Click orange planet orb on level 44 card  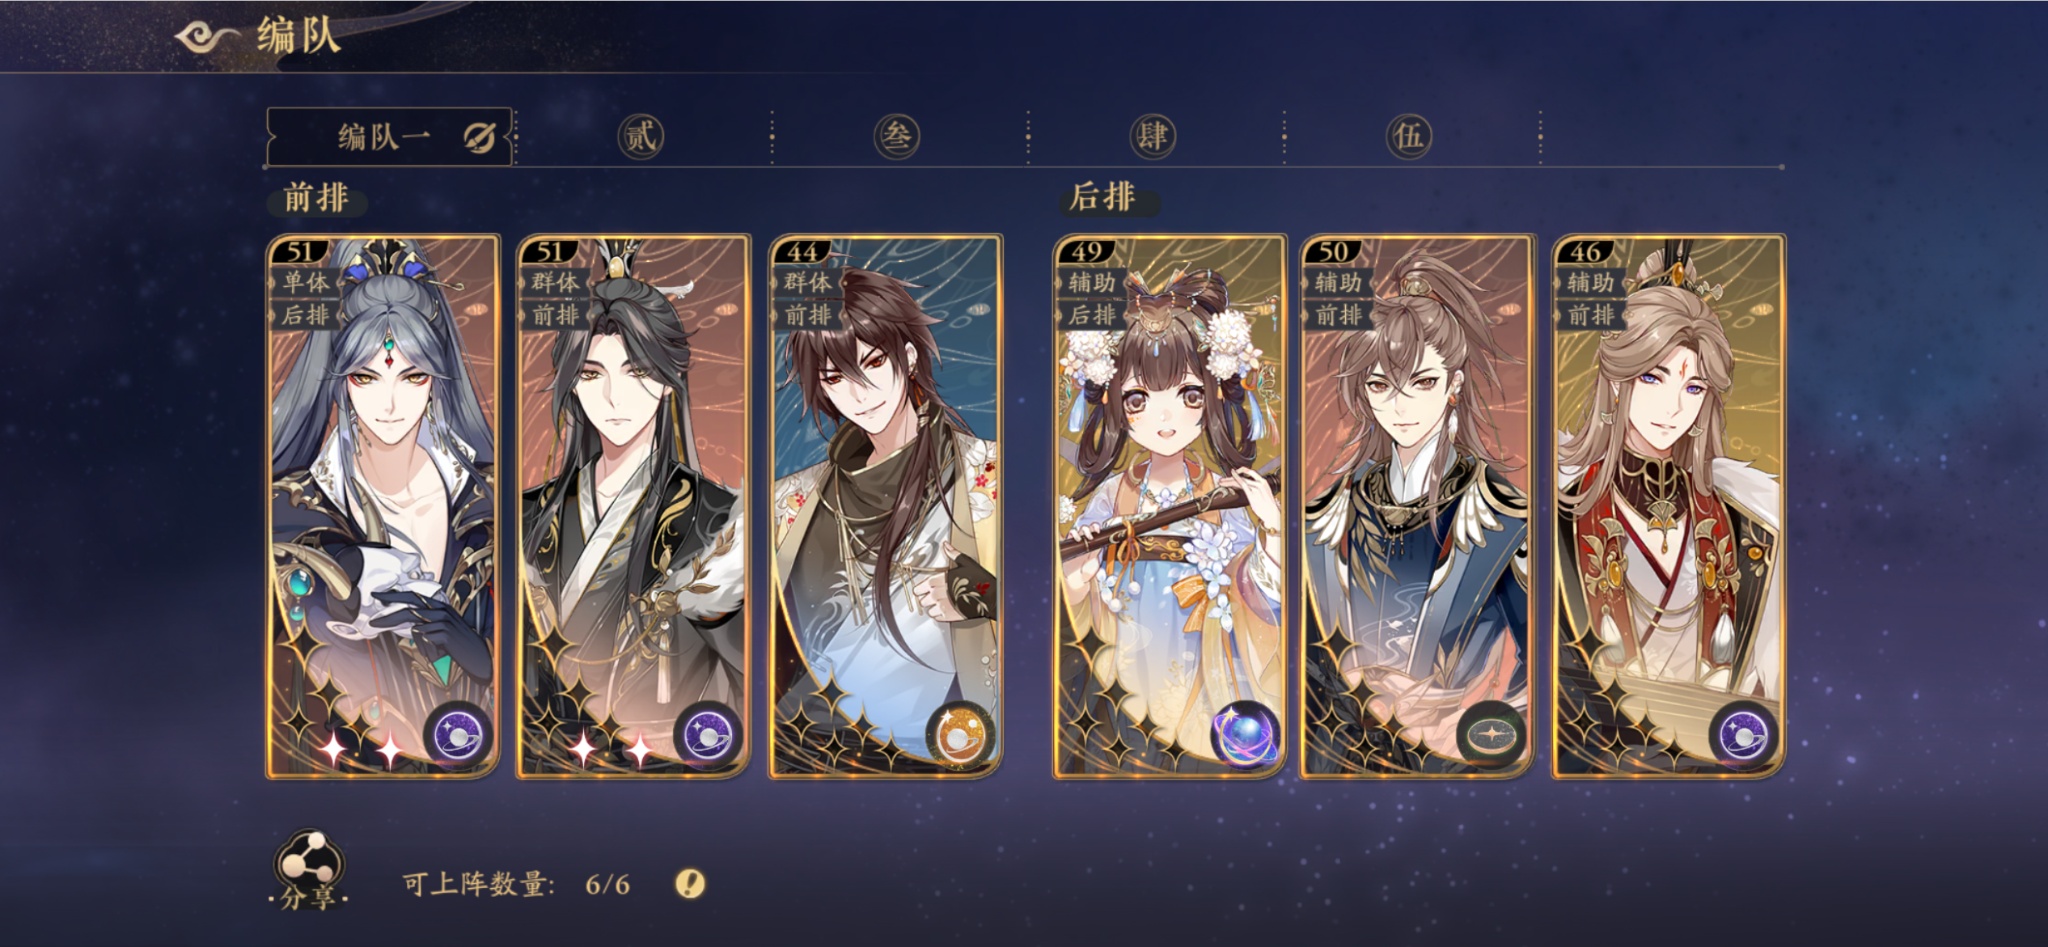[960, 737]
